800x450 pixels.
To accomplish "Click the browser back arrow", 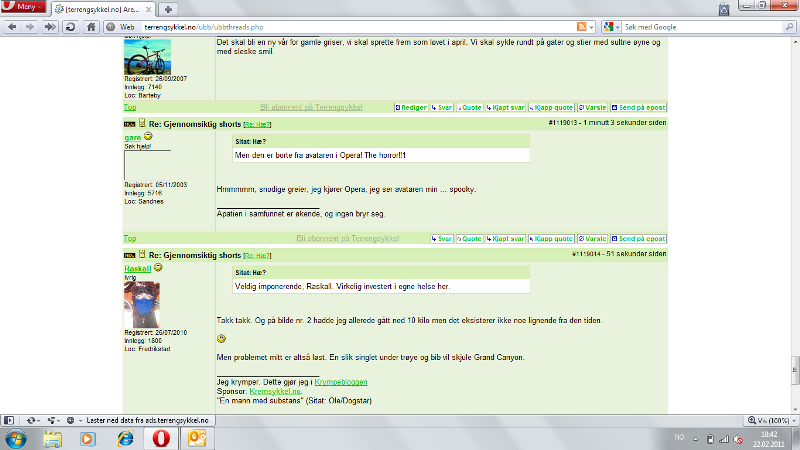I will pos(12,26).
